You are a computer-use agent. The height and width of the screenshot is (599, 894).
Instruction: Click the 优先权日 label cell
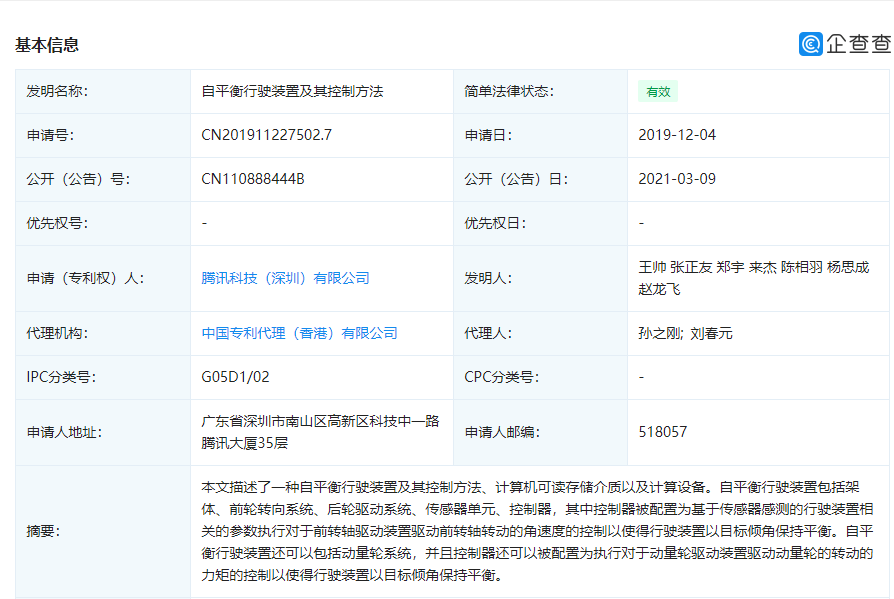tap(541, 223)
